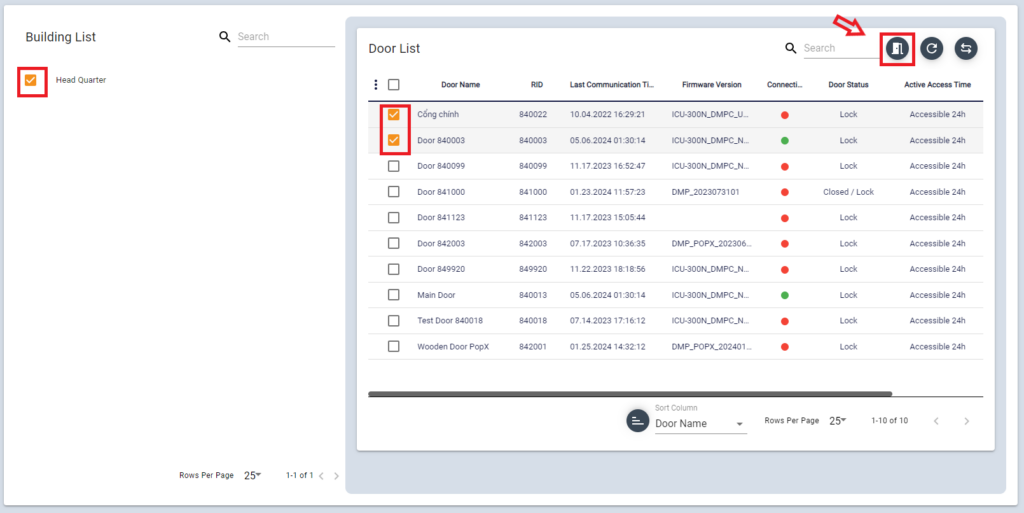Click the Door List horizontal scrollbar
Image resolution: width=1024 pixels, height=513 pixels.
(x=630, y=394)
